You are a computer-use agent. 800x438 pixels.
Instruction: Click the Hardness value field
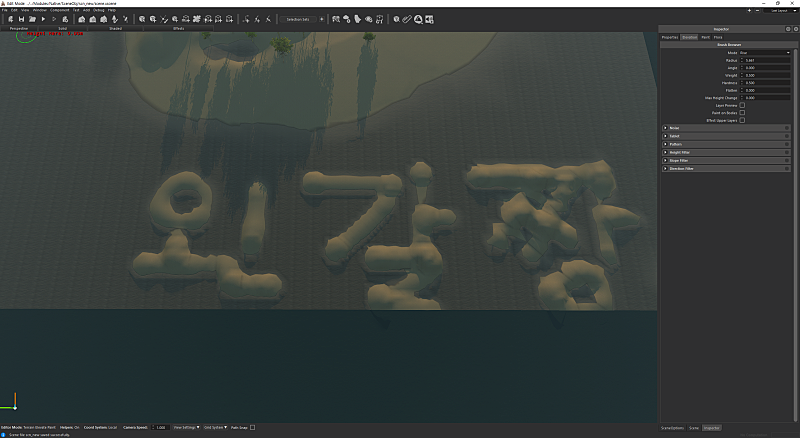click(x=767, y=83)
